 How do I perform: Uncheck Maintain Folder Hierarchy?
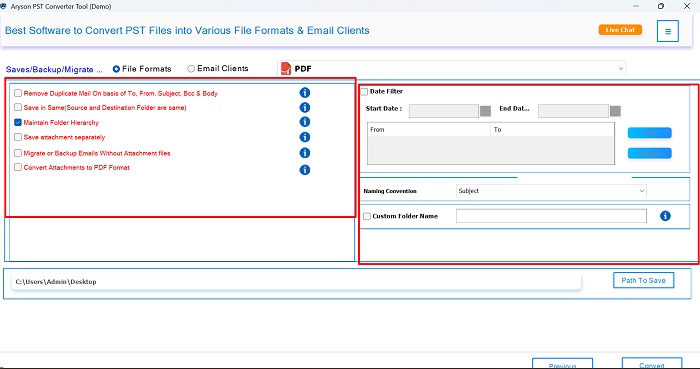(18, 122)
